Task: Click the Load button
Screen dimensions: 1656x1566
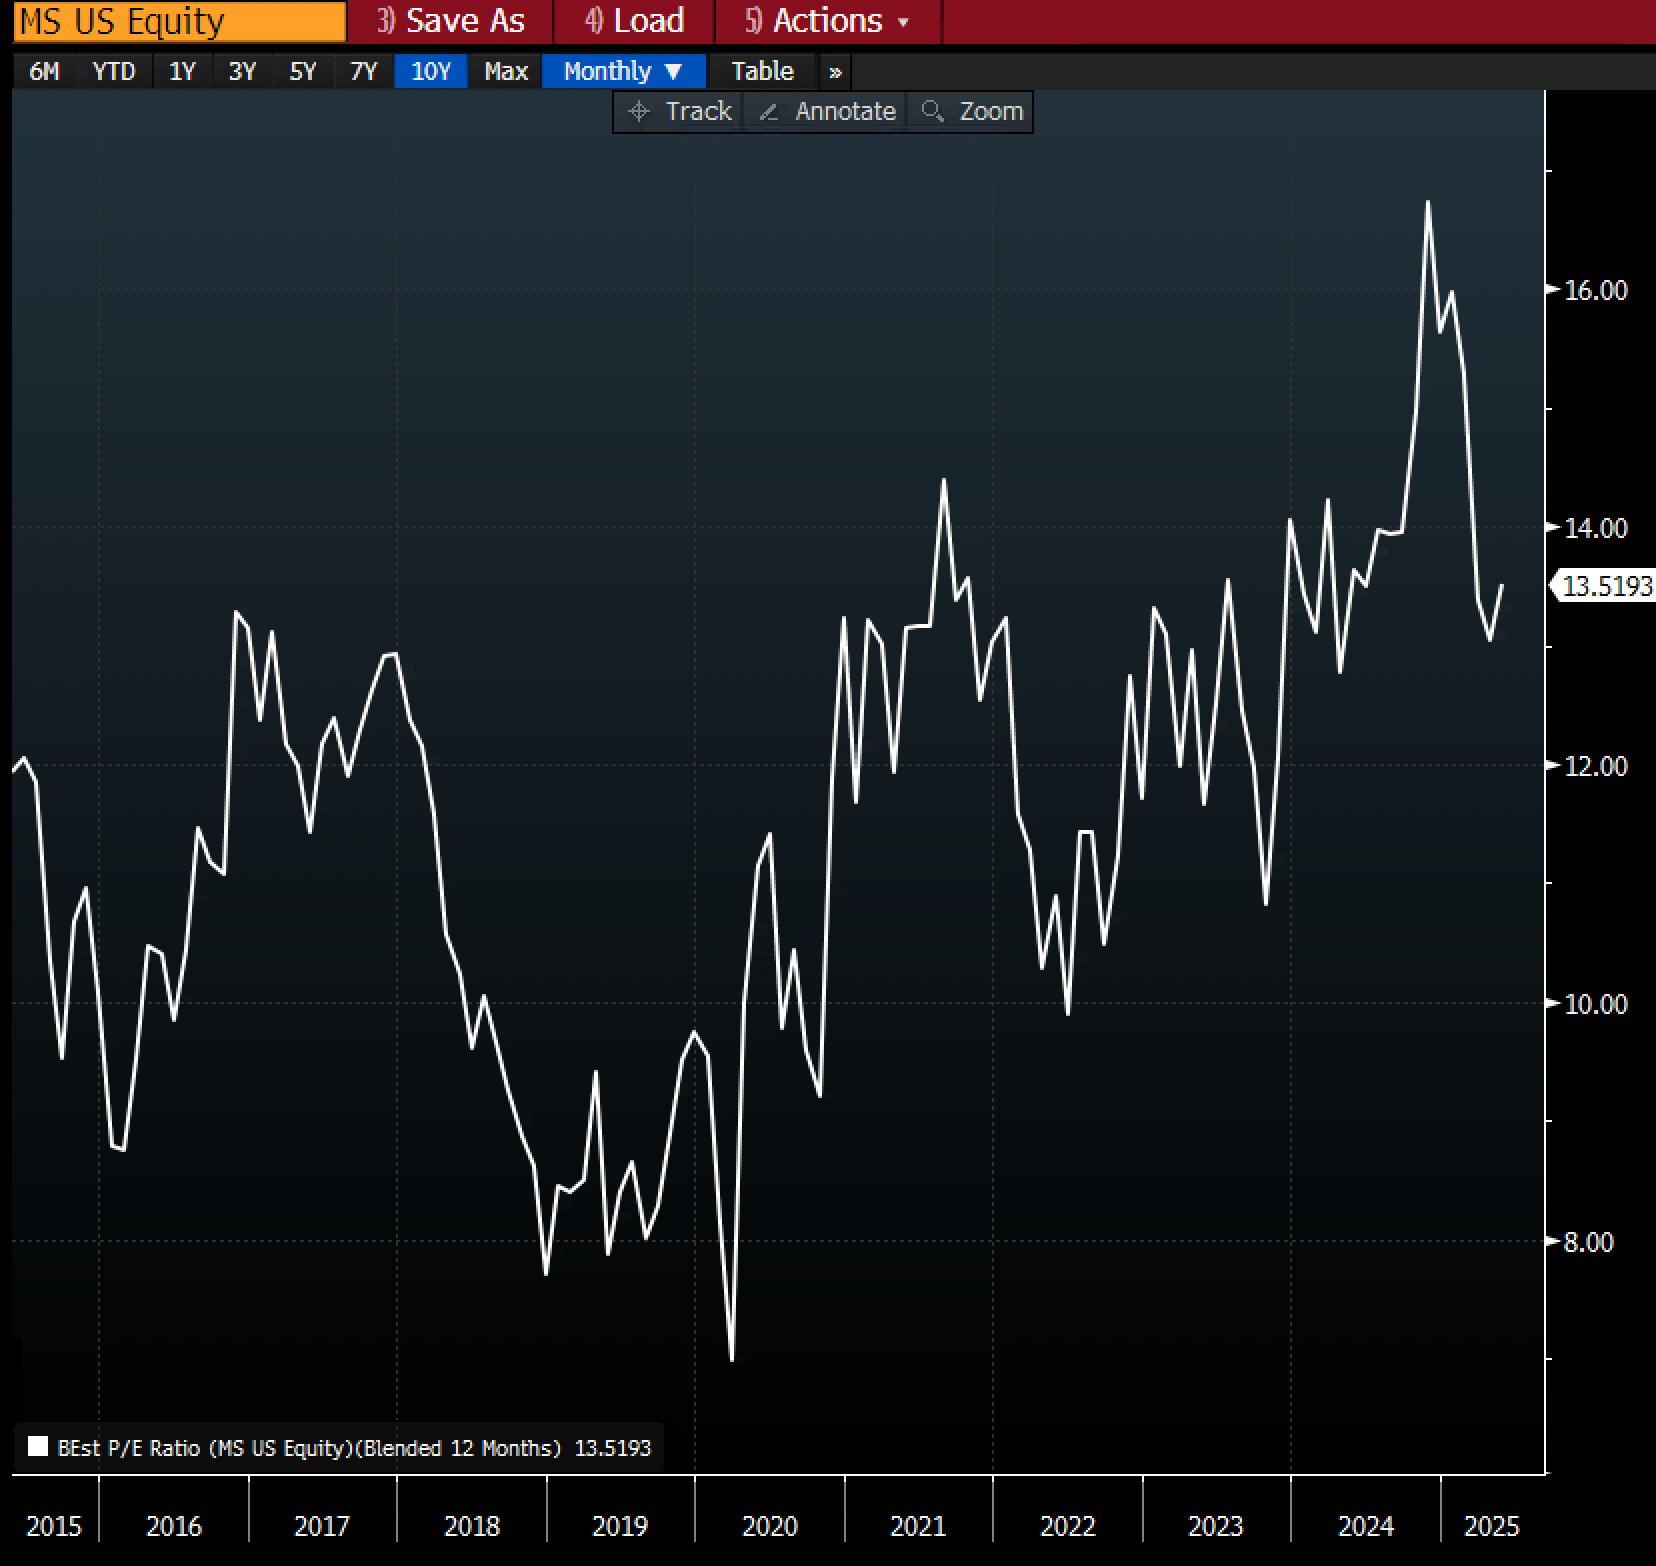Action: pyautogui.click(x=635, y=21)
